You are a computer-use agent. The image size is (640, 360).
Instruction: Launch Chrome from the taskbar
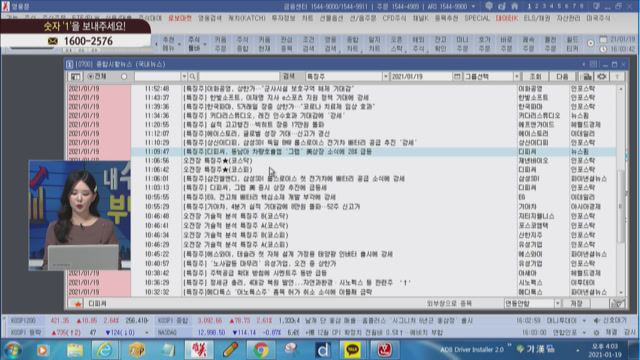click(260, 350)
